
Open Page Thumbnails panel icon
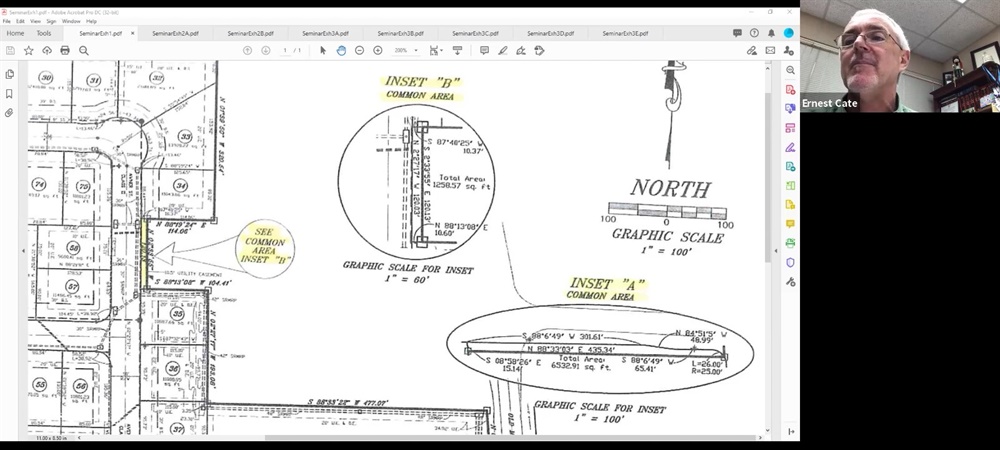click(10, 75)
